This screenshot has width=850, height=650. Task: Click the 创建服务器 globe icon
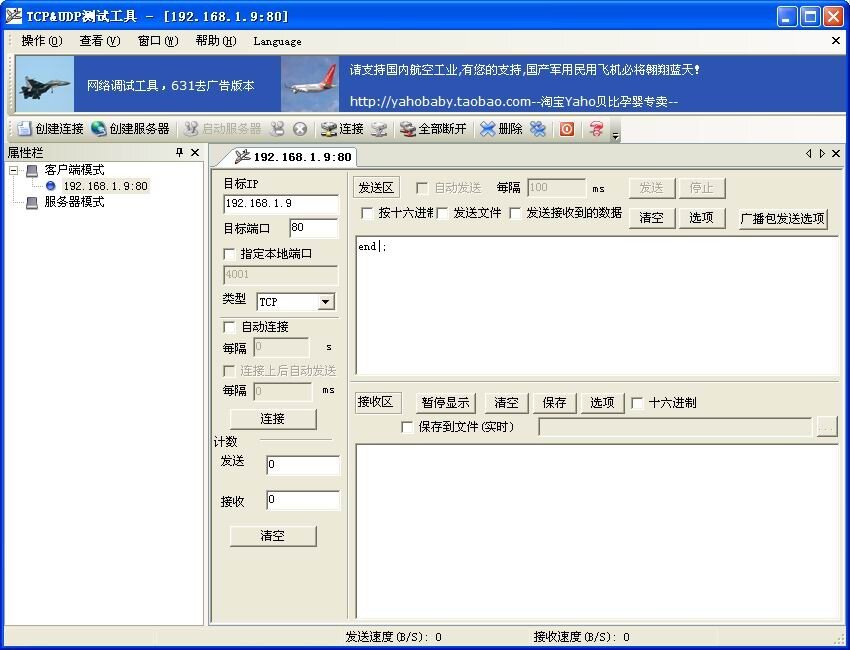coord(99,128)
